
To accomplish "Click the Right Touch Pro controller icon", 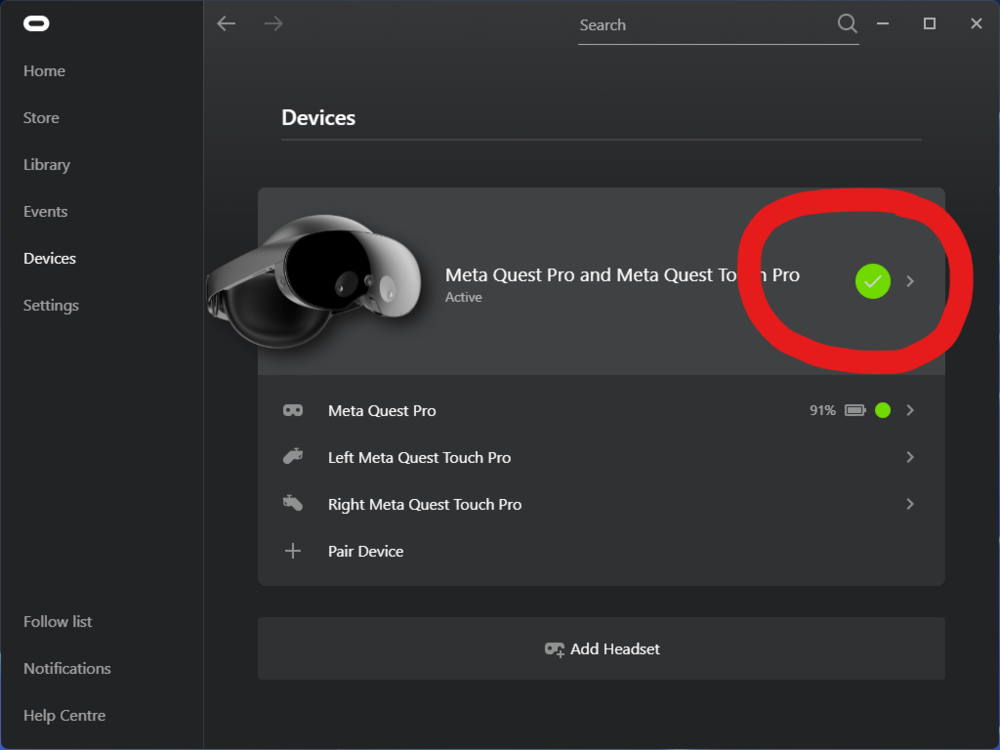I will [293, 503].
